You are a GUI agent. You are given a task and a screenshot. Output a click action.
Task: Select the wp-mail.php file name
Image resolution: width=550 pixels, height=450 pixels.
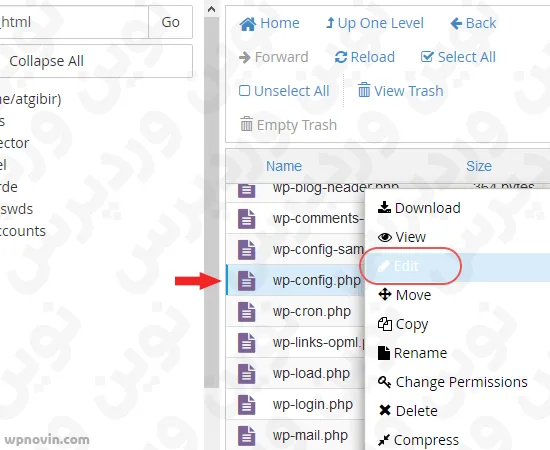[x=310, y=435]
